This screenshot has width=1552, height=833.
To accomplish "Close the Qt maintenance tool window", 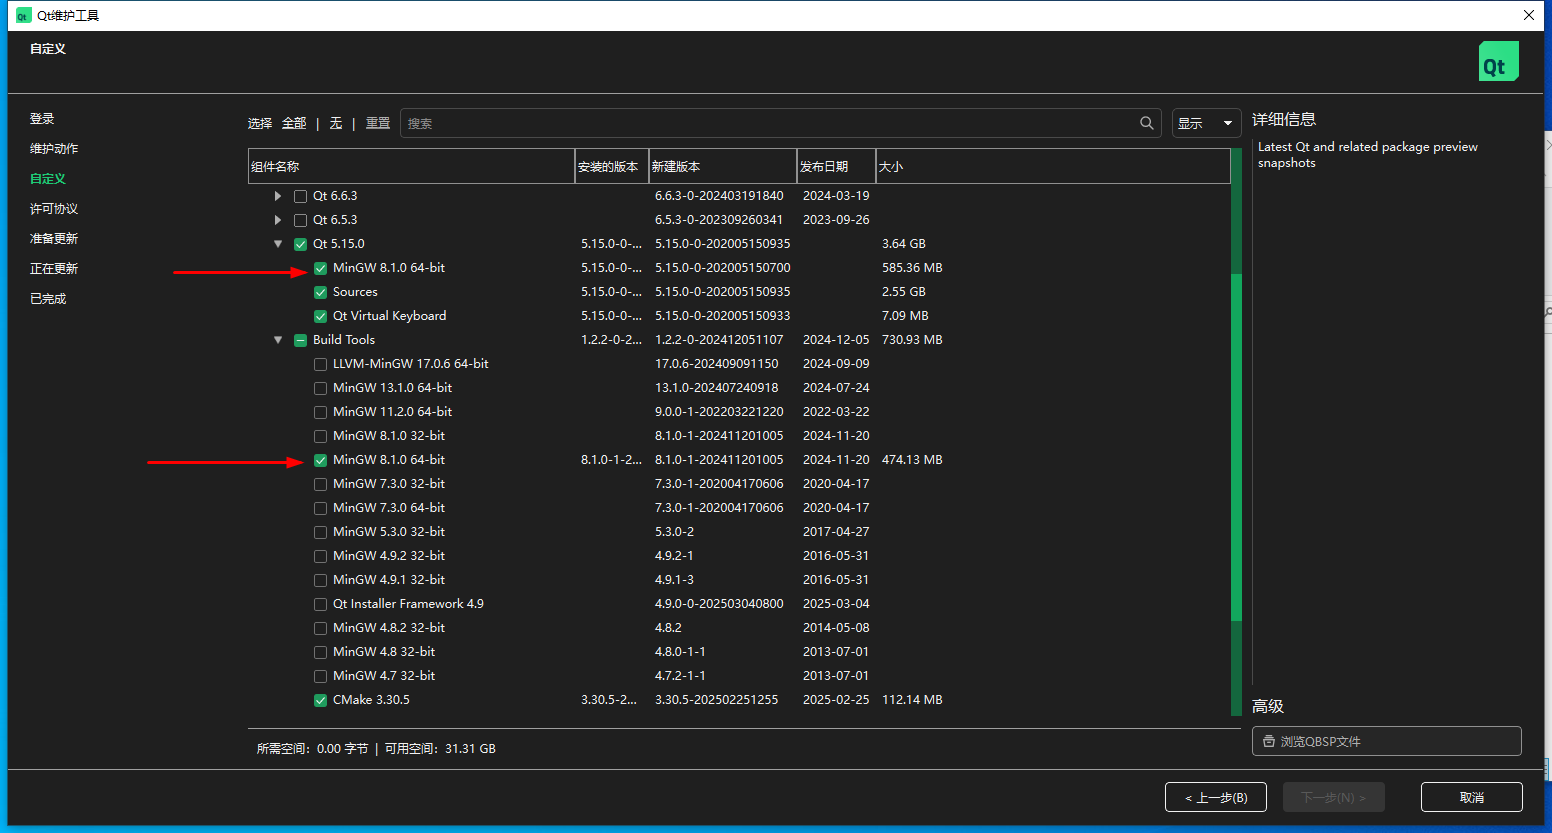I will [1528, 15].
